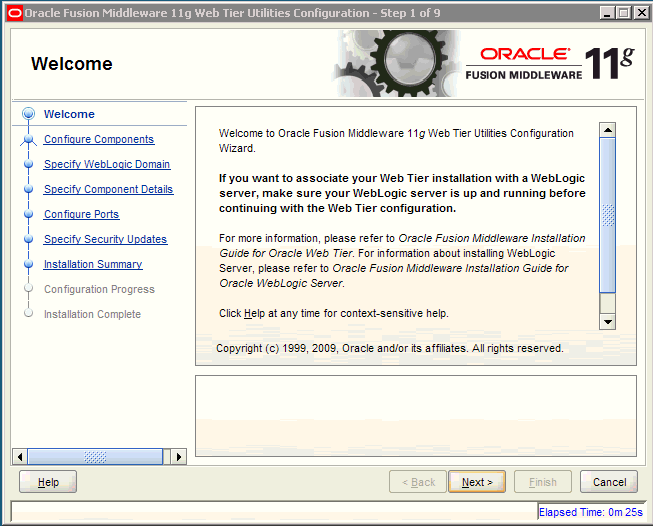
Task: Click the greyed Installation Complete label
Action: pos(92,314)
